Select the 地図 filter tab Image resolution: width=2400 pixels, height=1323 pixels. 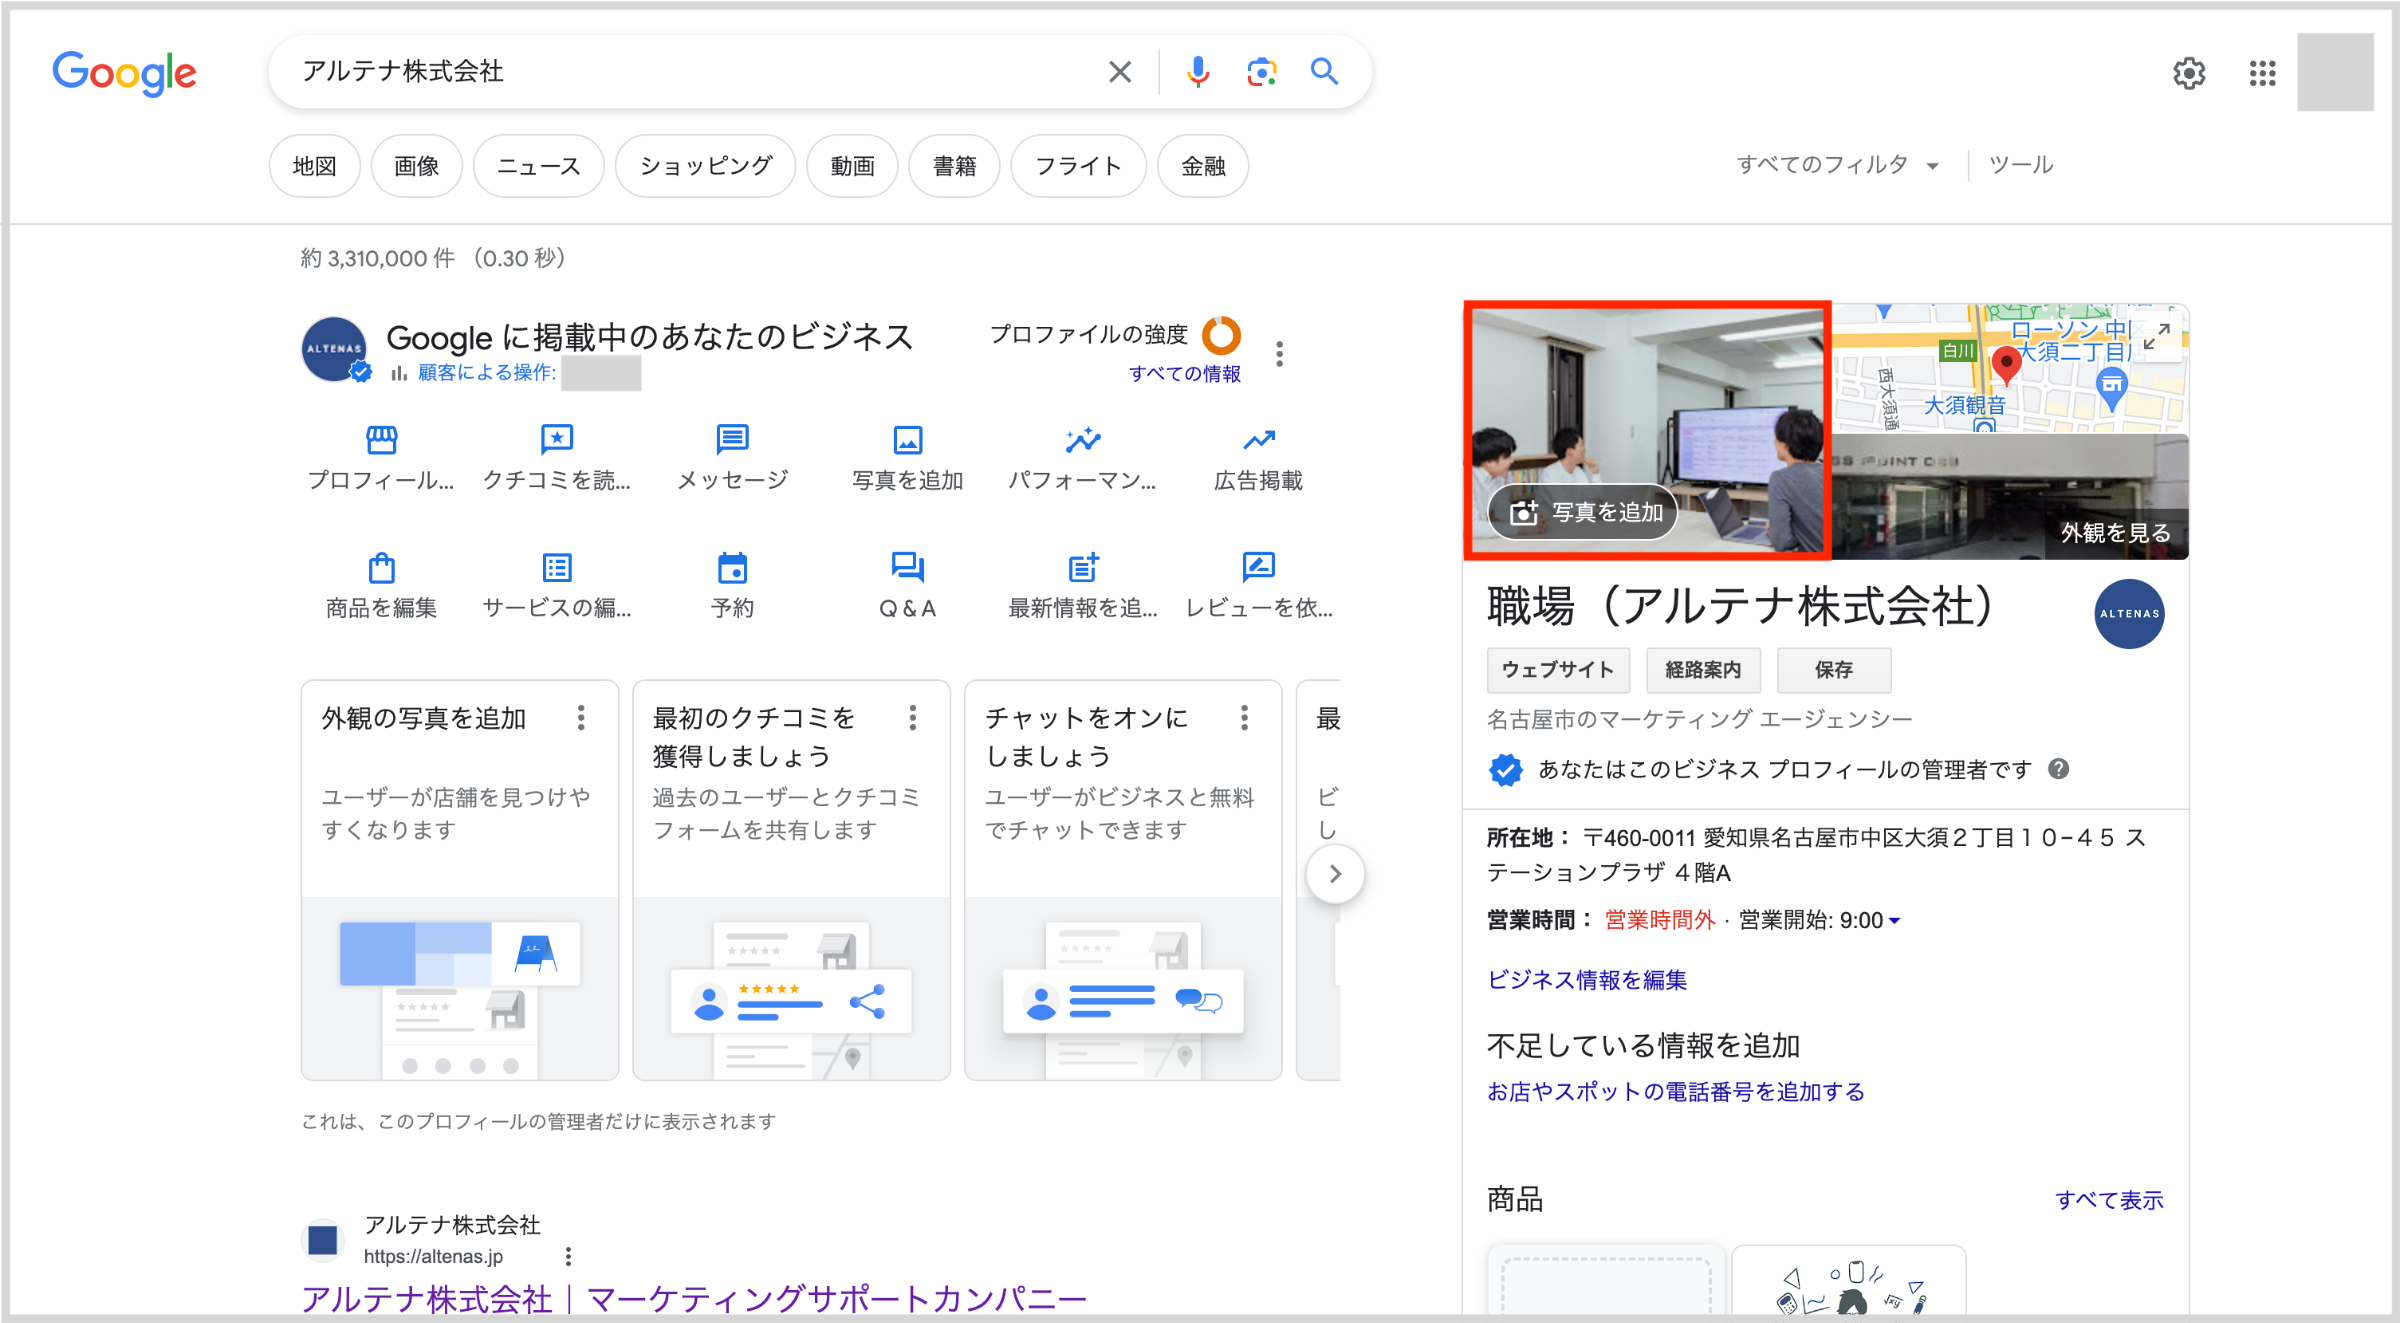[x=315, y=166]
